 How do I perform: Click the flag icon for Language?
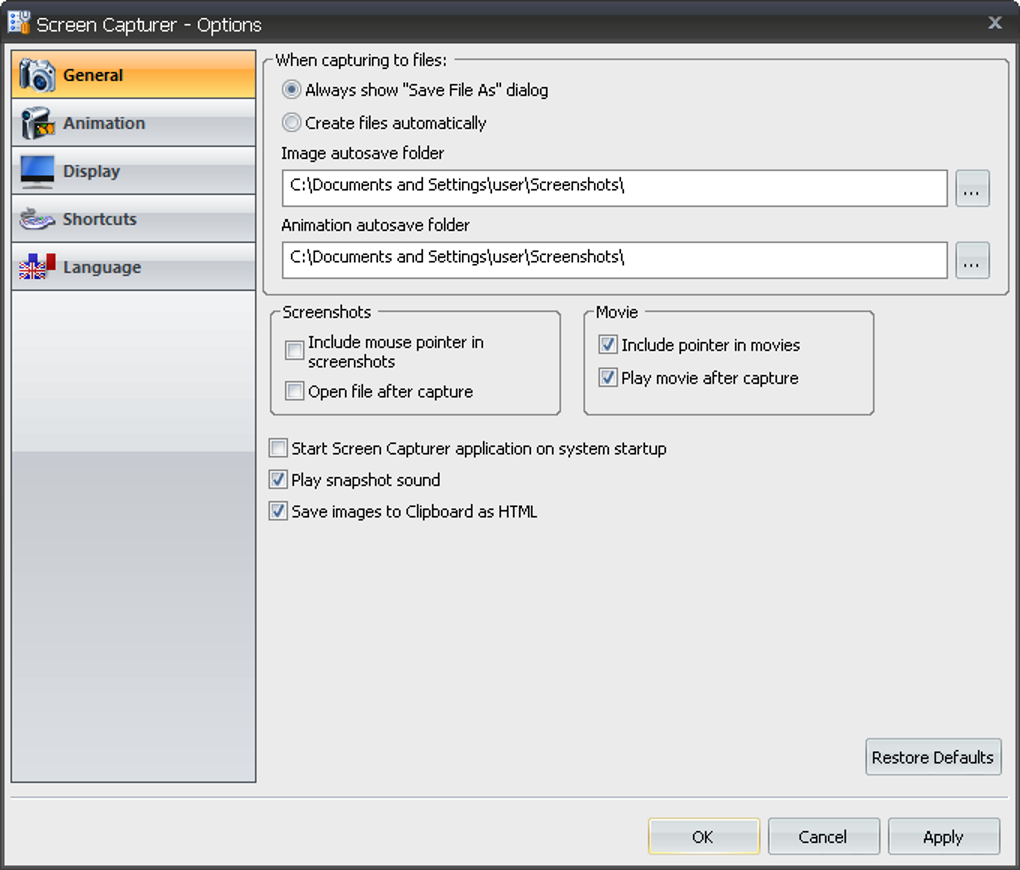coord(38,267)
